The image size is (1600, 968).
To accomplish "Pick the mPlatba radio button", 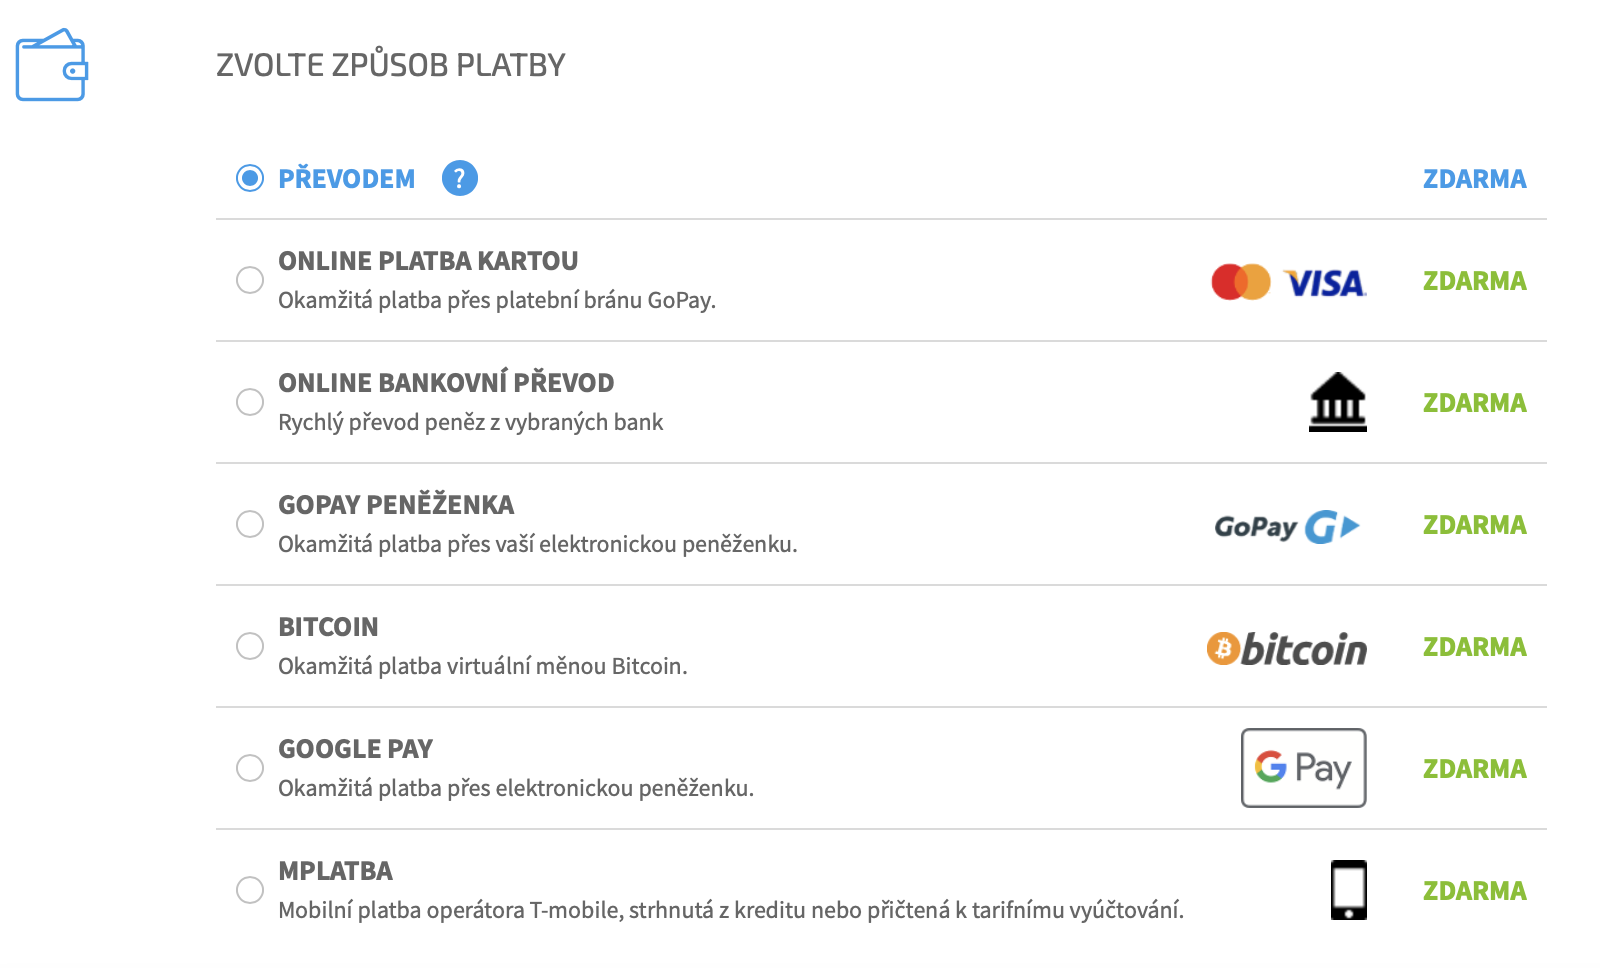I will 250,890.
